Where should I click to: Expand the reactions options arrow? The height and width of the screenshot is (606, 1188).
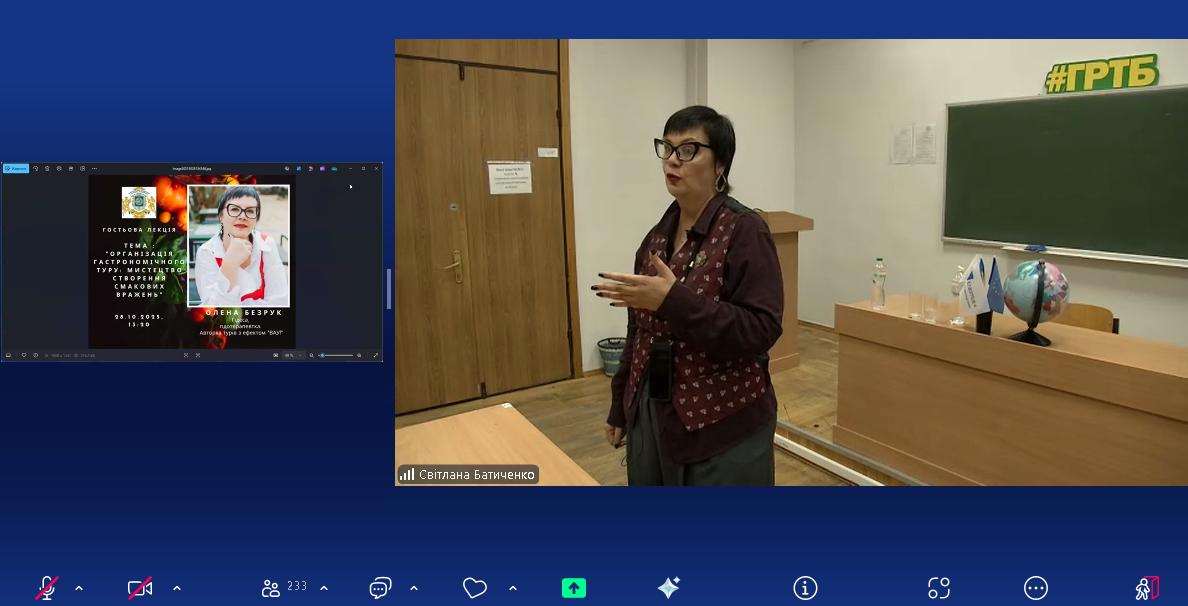513,588
